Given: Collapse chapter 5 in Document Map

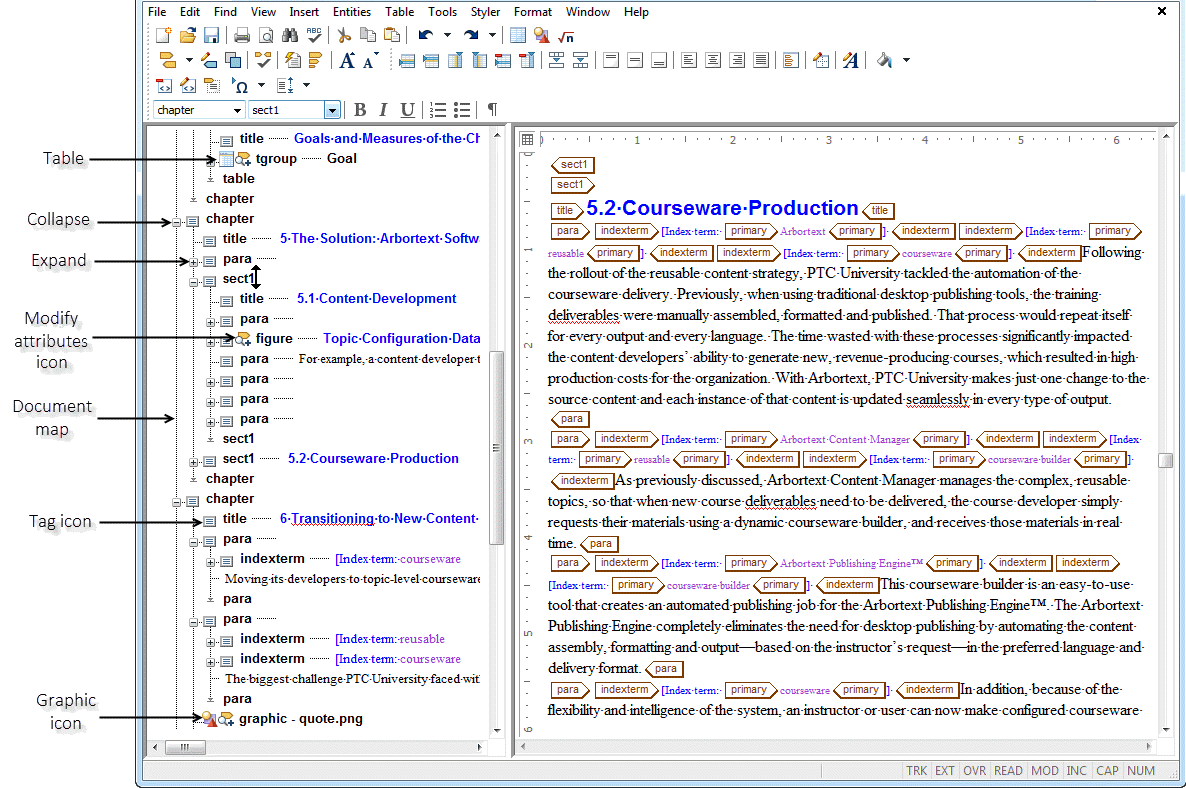Looking at the screenshot, I should [x=176, y=222].
